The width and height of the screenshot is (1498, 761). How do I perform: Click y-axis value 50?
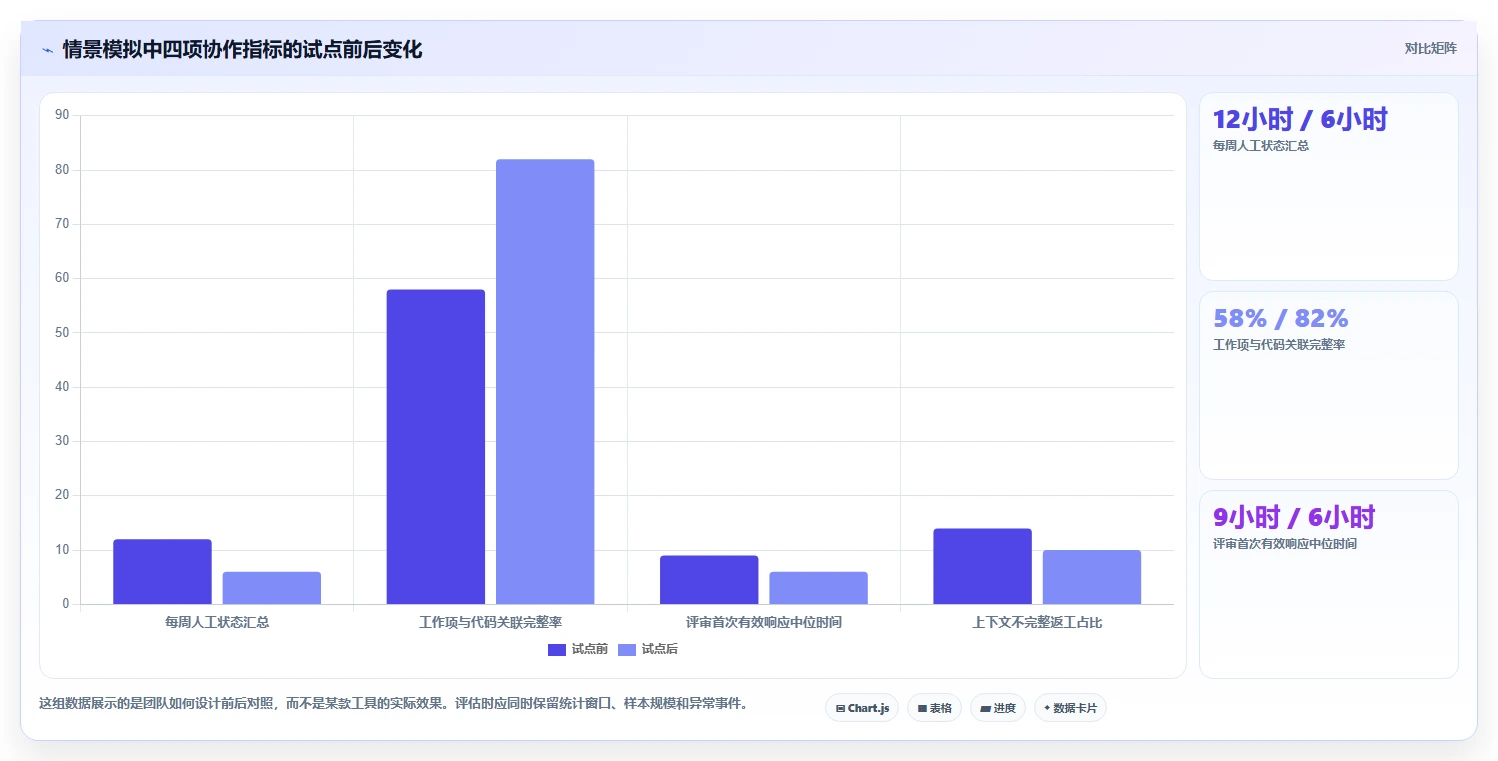click(x=62, y=332)
